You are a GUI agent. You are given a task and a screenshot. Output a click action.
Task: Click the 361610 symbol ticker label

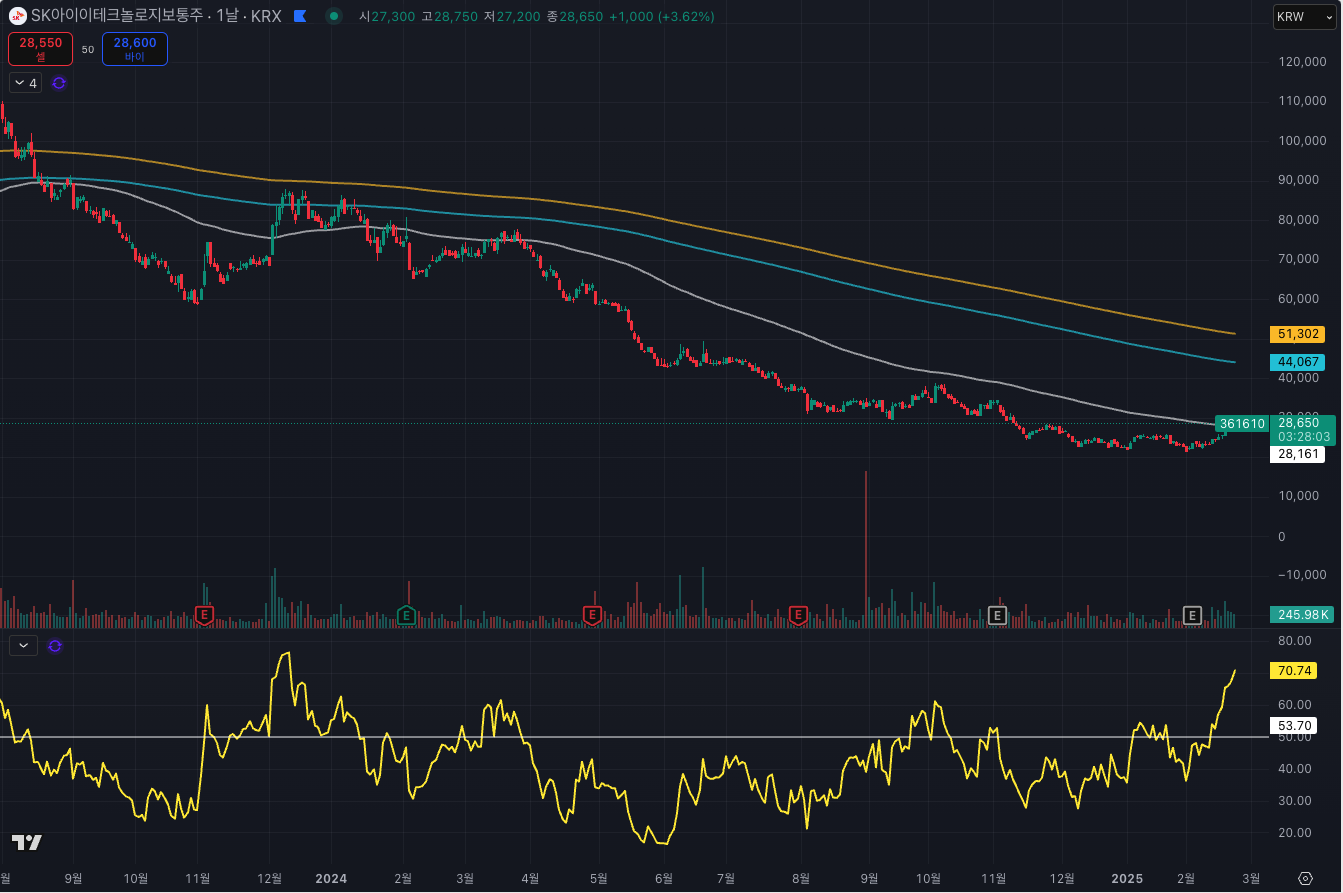click(x=1242, y=423)
